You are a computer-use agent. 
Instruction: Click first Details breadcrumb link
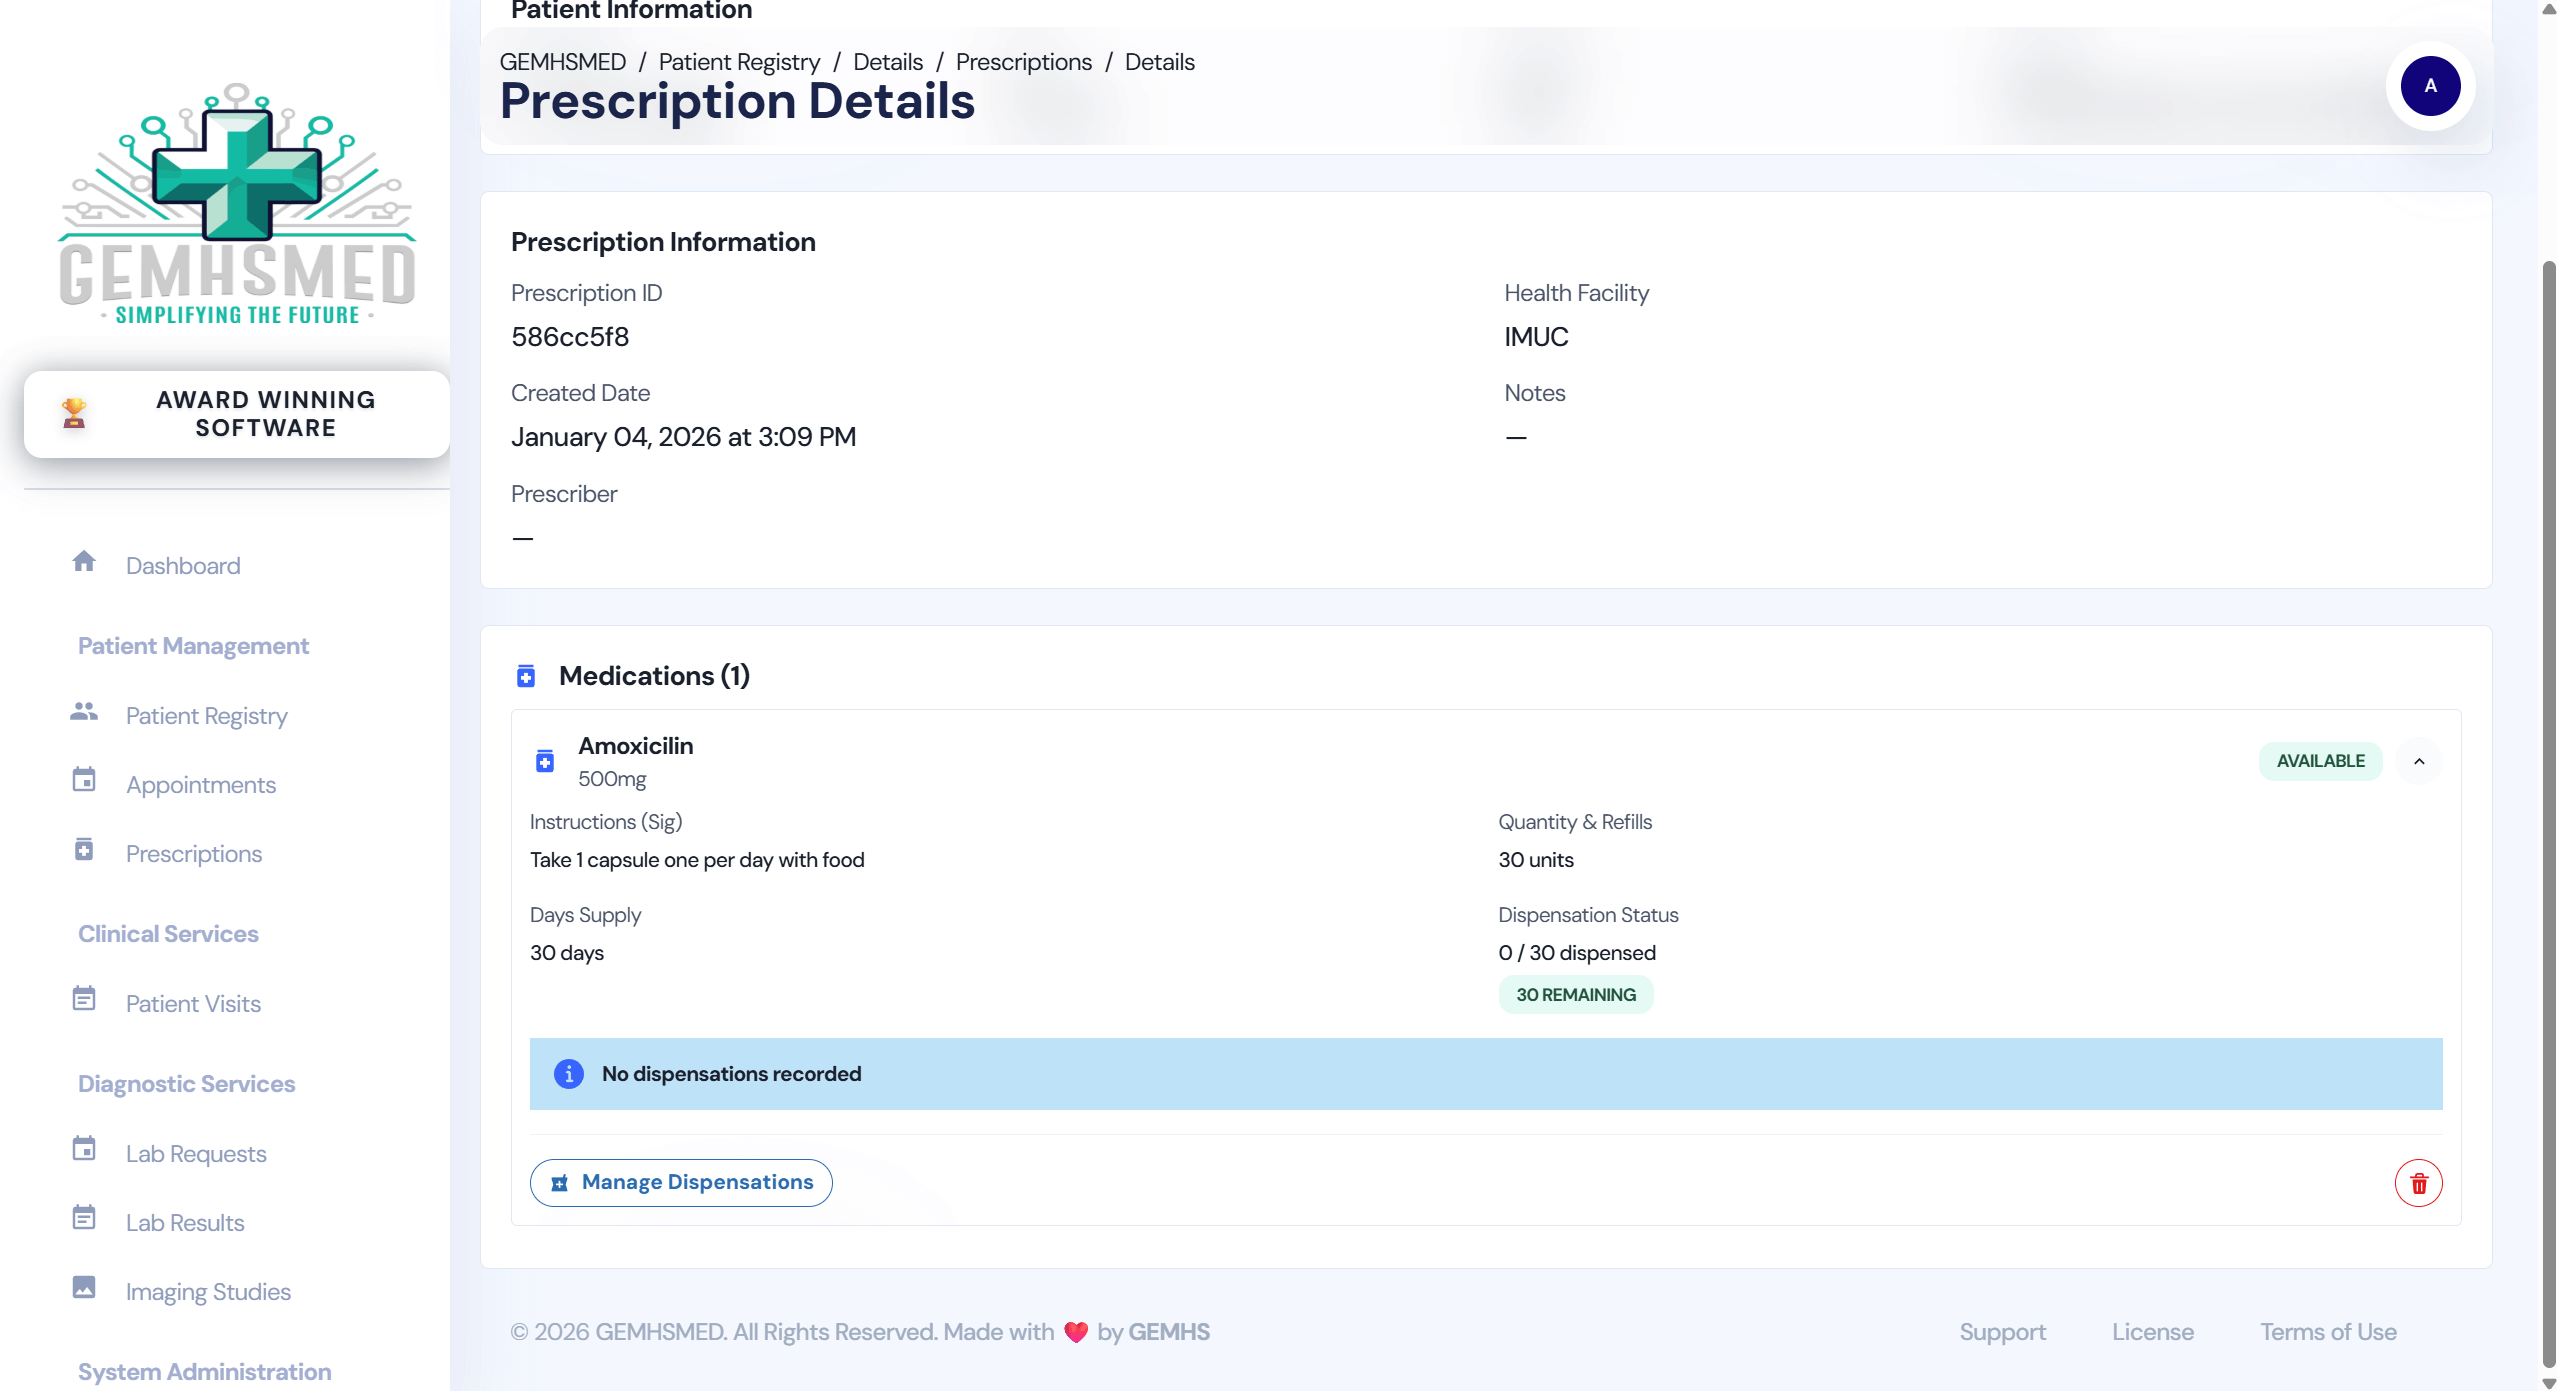coord(888,62)
